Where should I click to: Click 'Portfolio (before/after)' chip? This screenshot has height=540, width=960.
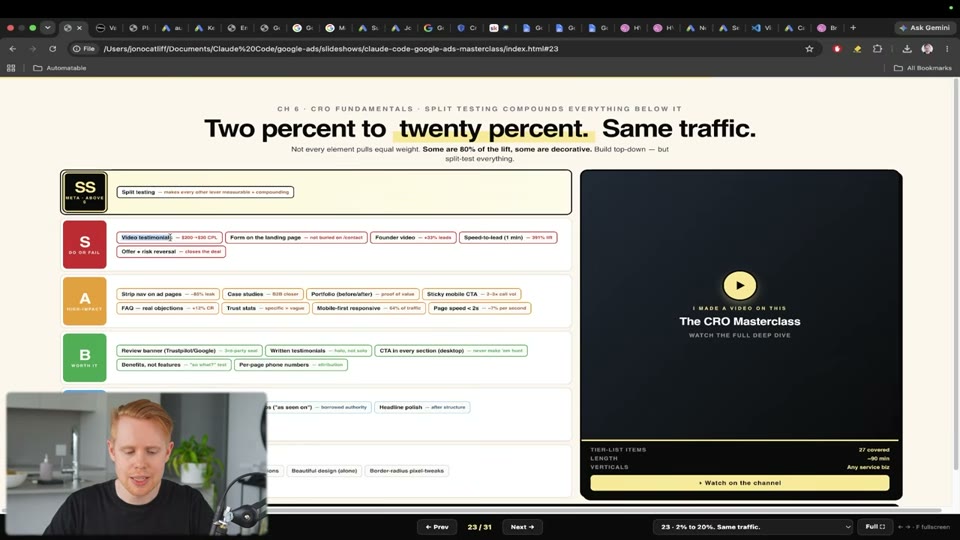coord(363,294)
